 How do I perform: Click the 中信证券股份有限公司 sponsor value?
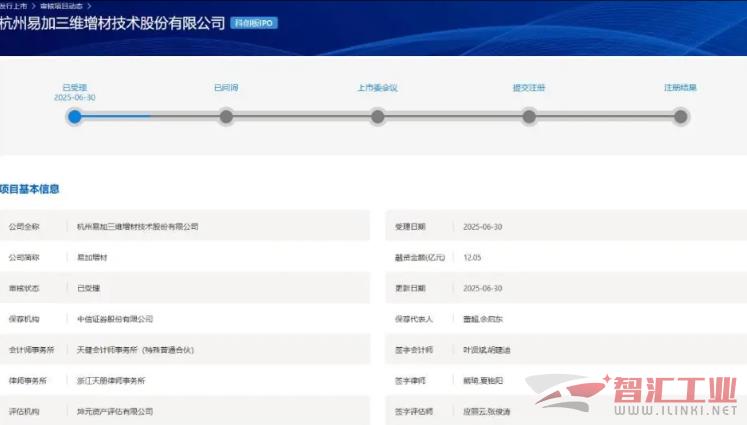pos(115,319)
